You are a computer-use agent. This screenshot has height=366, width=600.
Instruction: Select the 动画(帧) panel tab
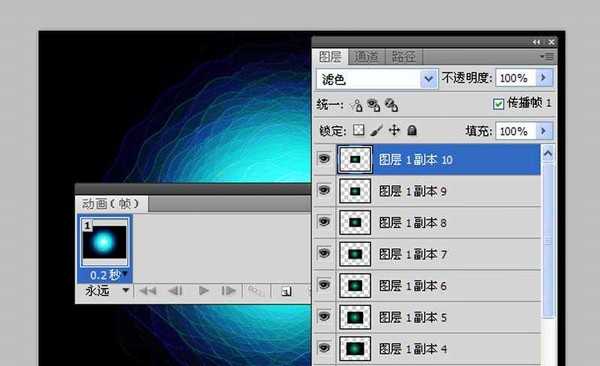pos(111,204)
